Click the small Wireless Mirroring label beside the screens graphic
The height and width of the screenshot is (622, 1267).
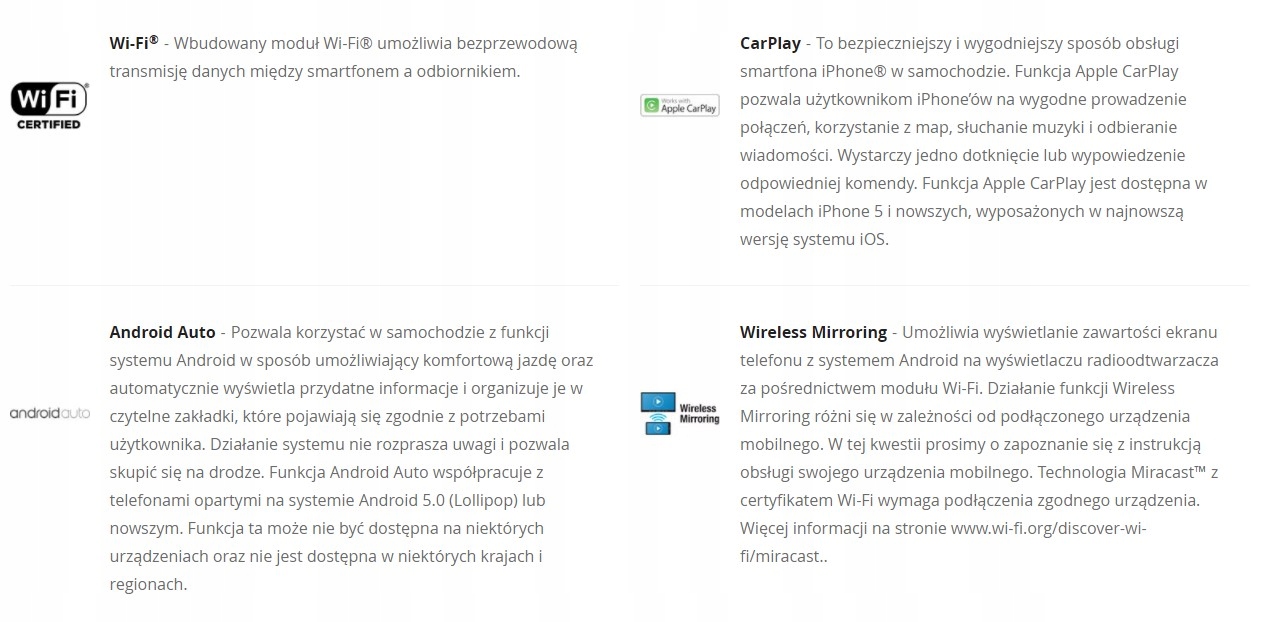pyautogui.click(x=699, y=413)
